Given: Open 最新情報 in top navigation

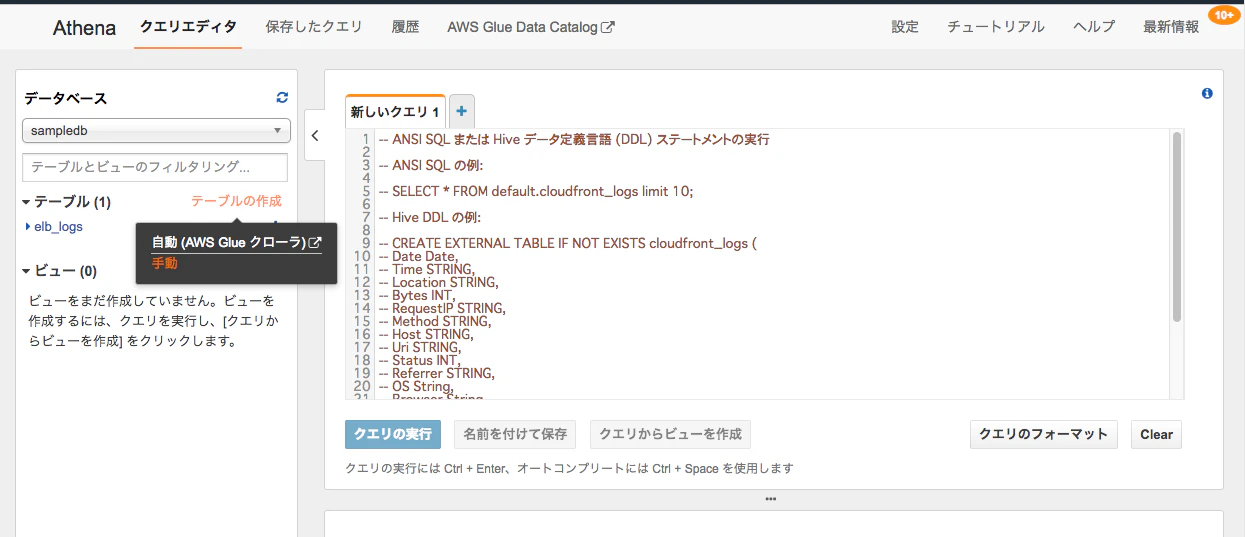Looking at the screenshot, I should click(1171, 27).
